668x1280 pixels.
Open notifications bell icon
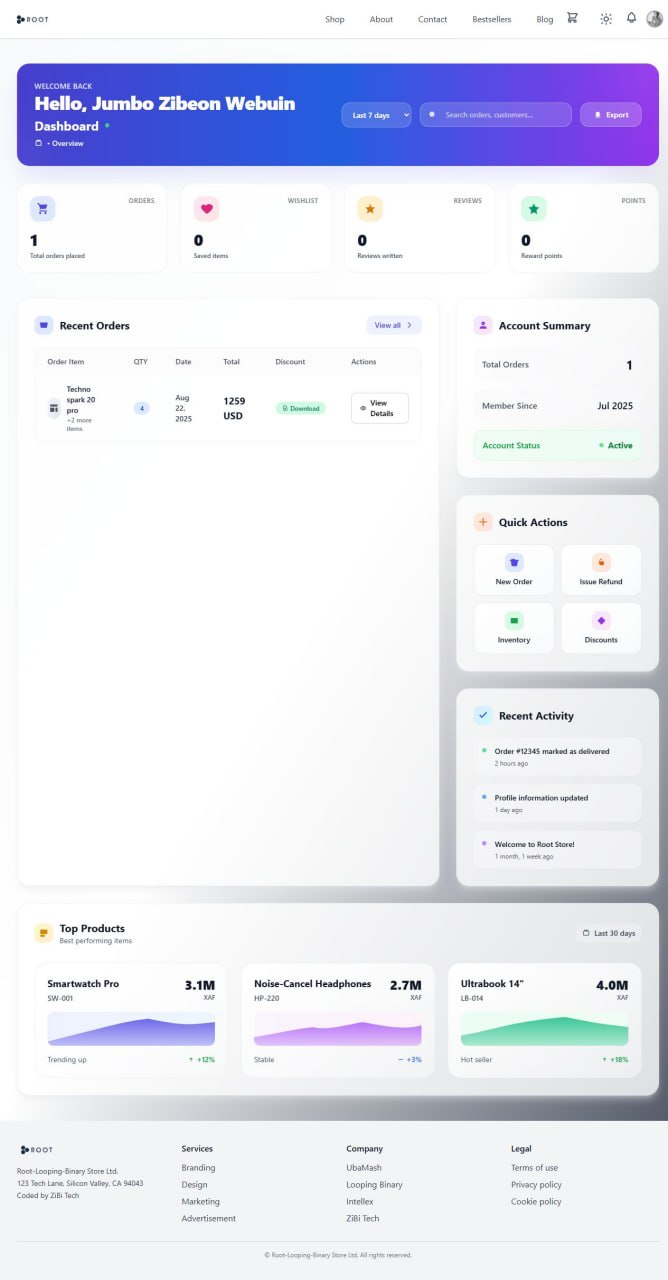pos(631,18)
